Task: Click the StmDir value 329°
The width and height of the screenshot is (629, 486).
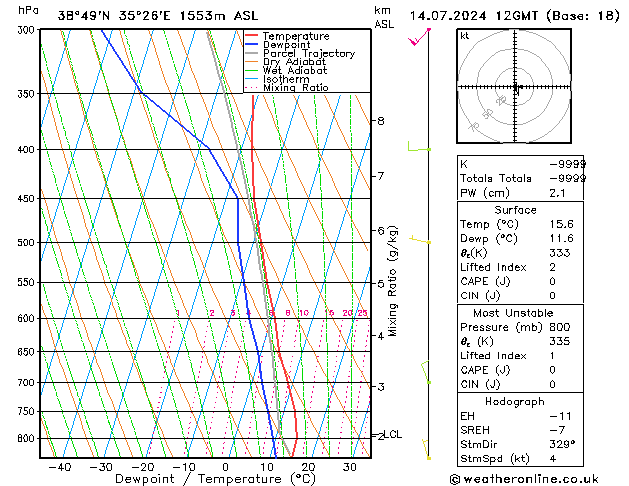Action: (x=562, y=444)
